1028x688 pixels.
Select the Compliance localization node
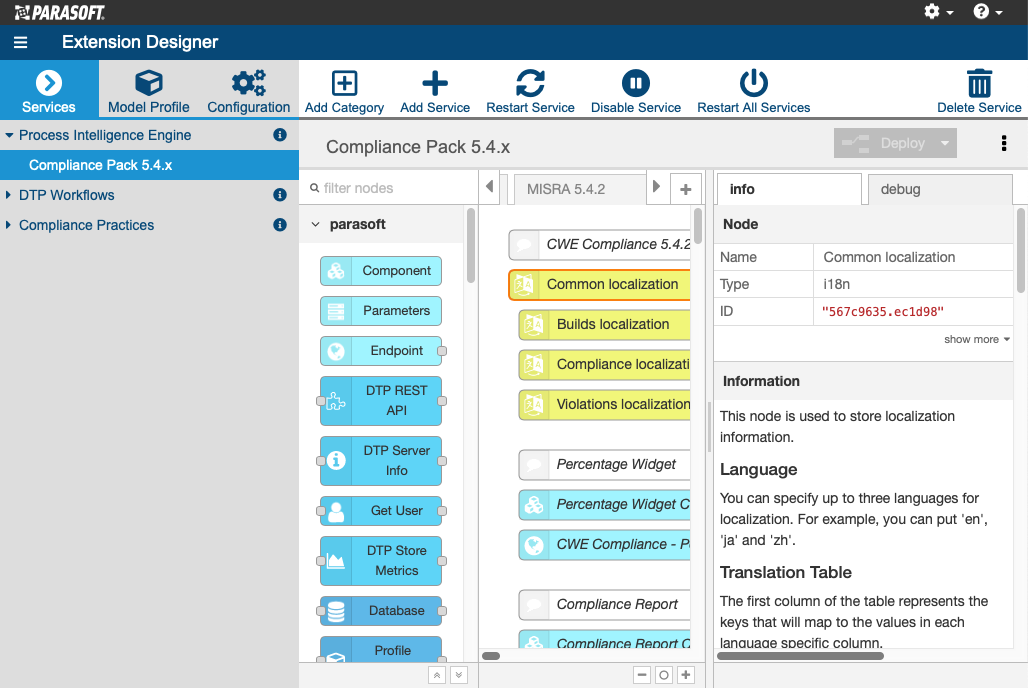605,365
